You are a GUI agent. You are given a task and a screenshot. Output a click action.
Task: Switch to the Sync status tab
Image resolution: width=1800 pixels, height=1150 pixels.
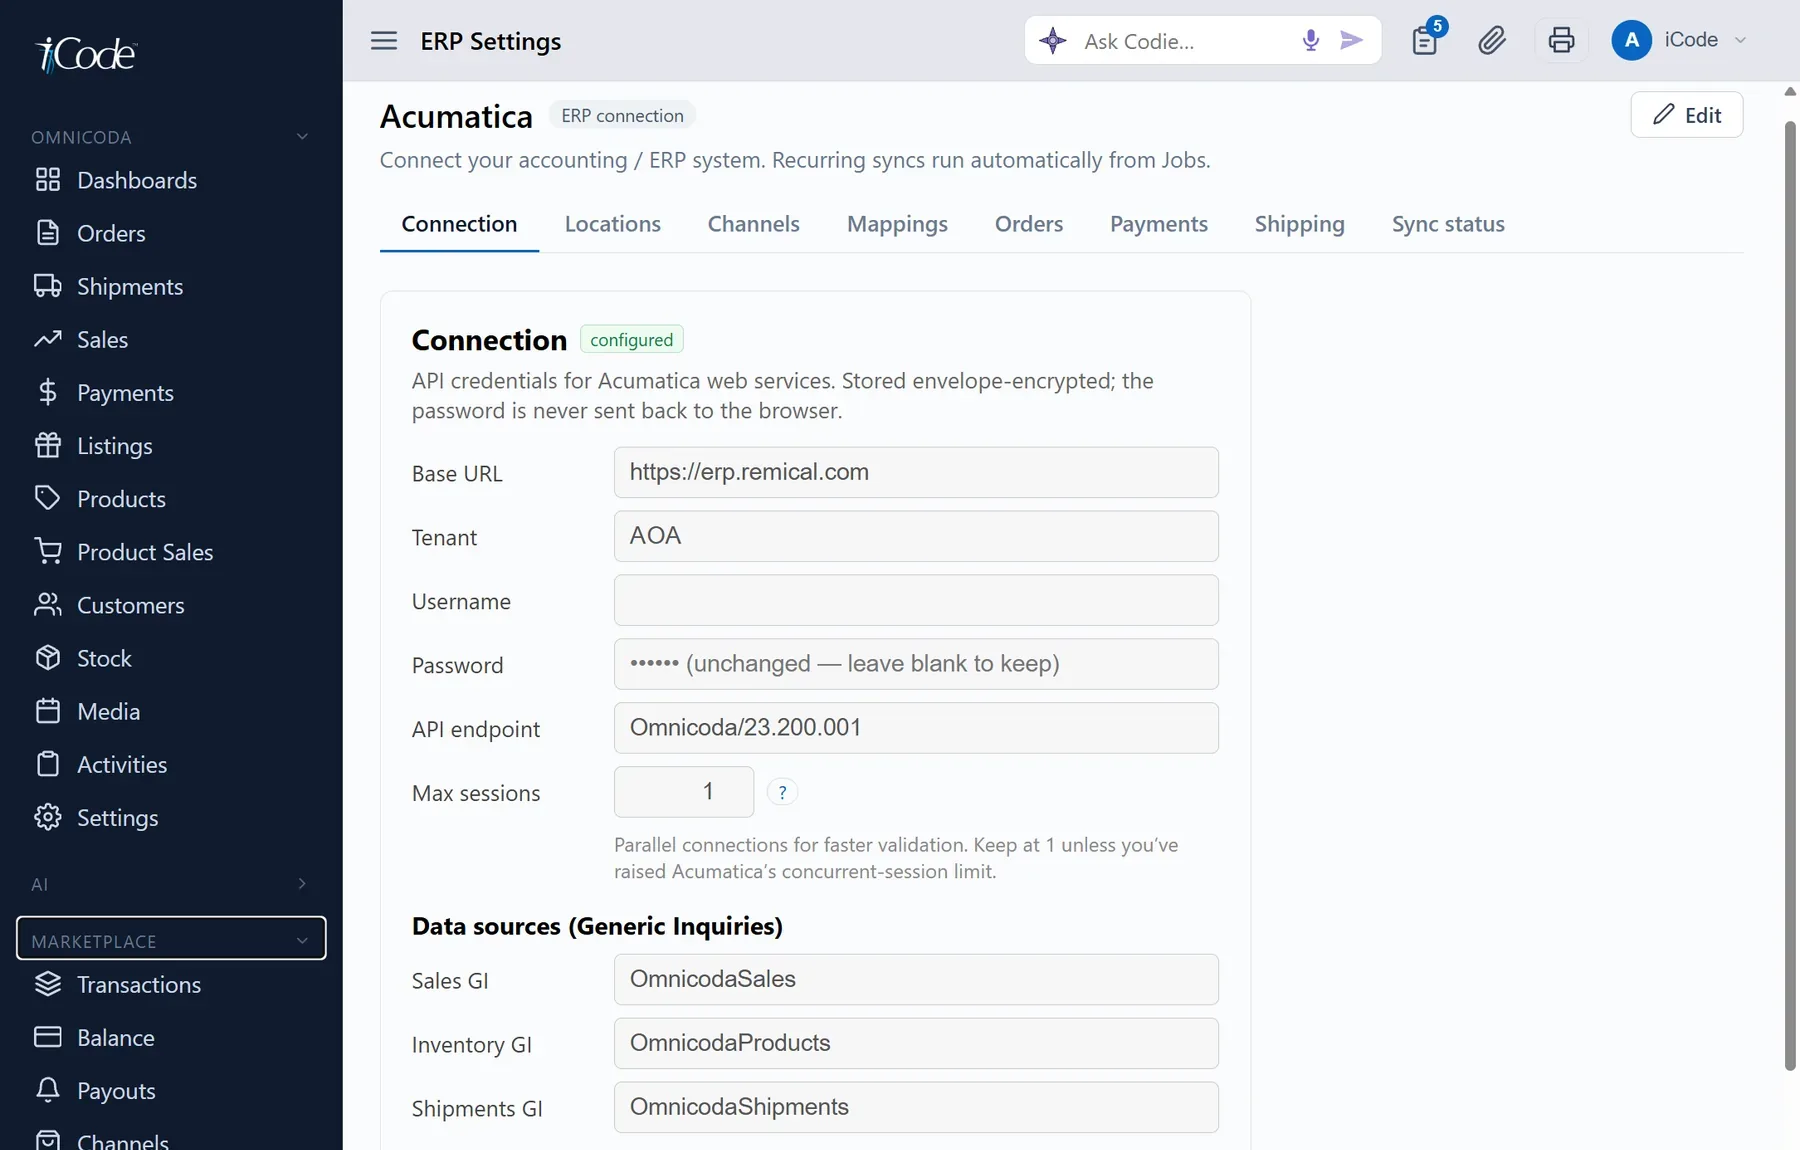(1447, 224)
